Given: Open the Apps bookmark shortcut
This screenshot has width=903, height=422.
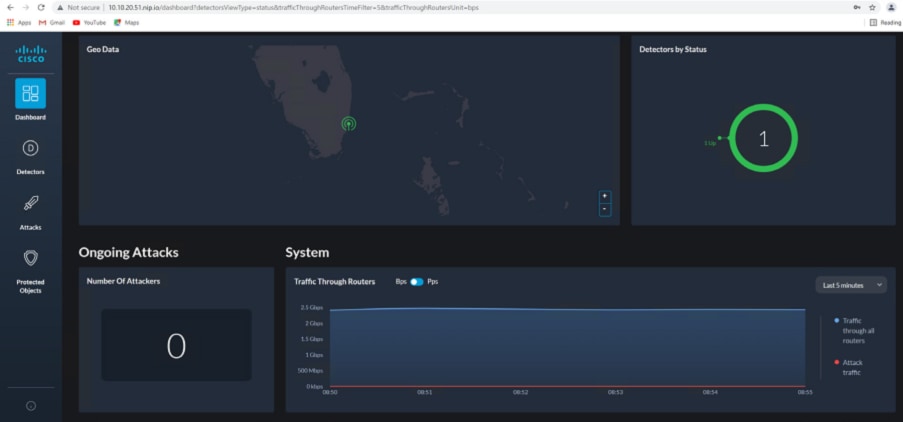Looking at the screenshot, I should [19, 22].
